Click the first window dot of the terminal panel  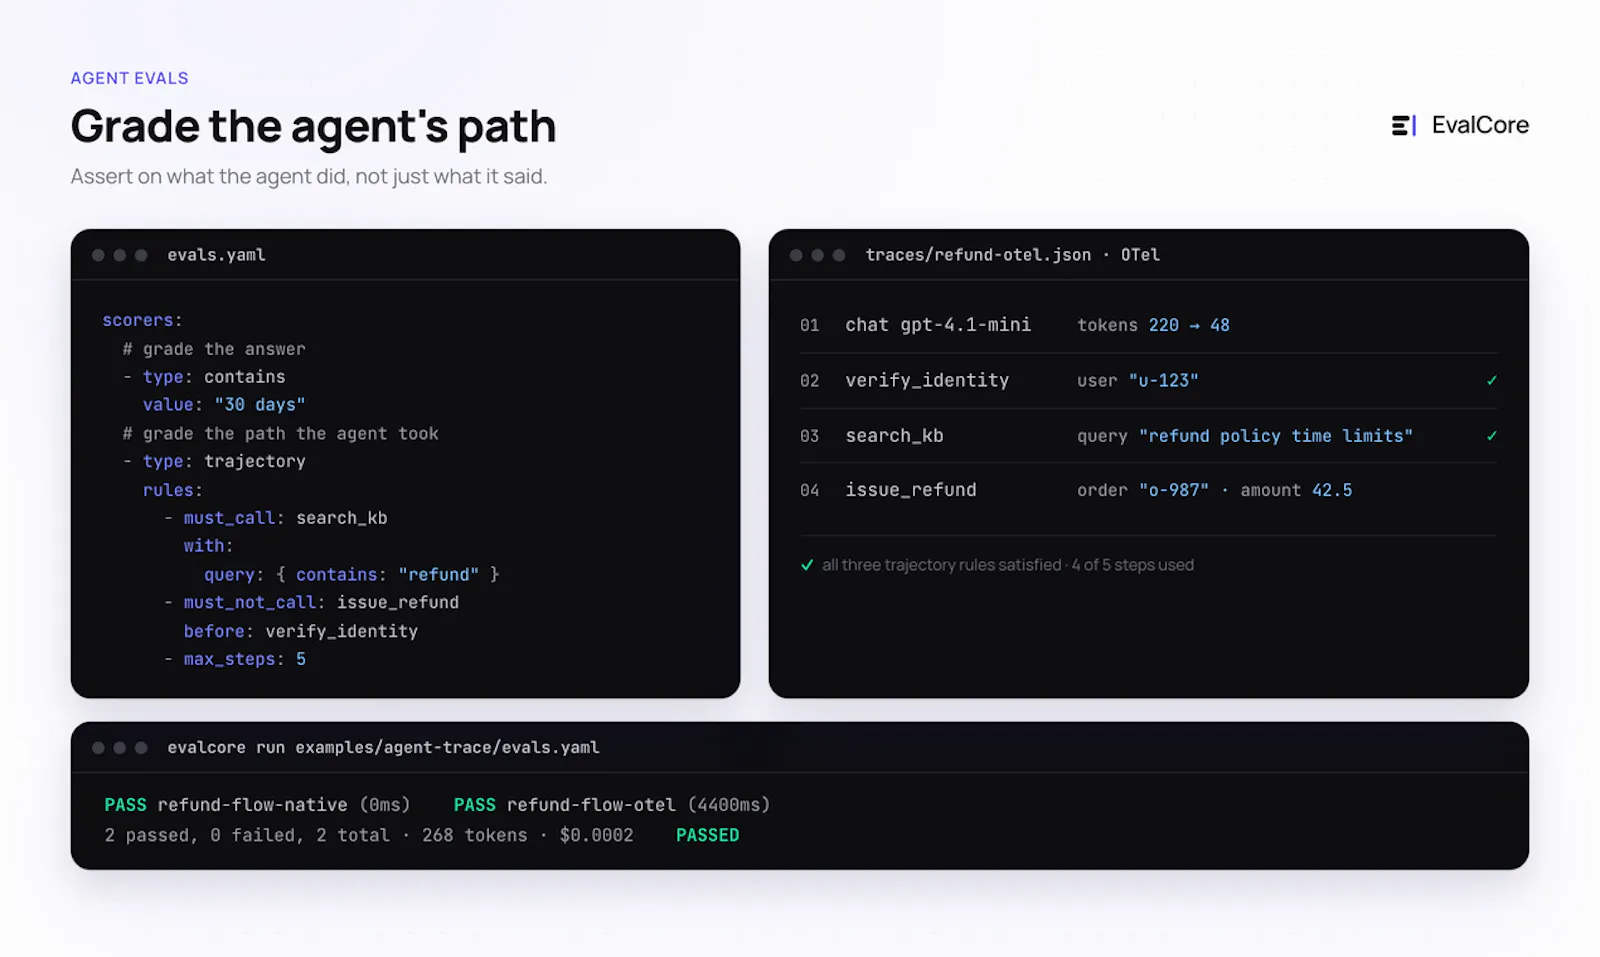[98, 747]
